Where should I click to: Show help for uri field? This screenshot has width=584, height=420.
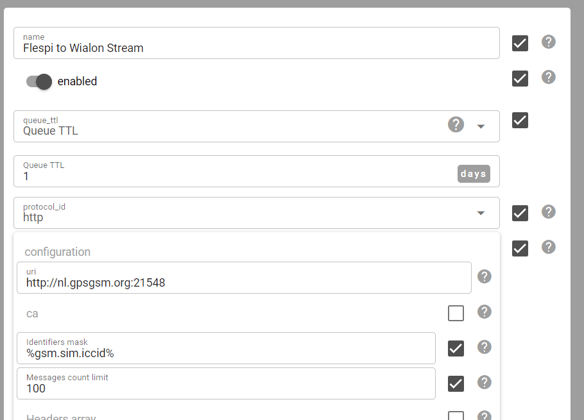484,276
